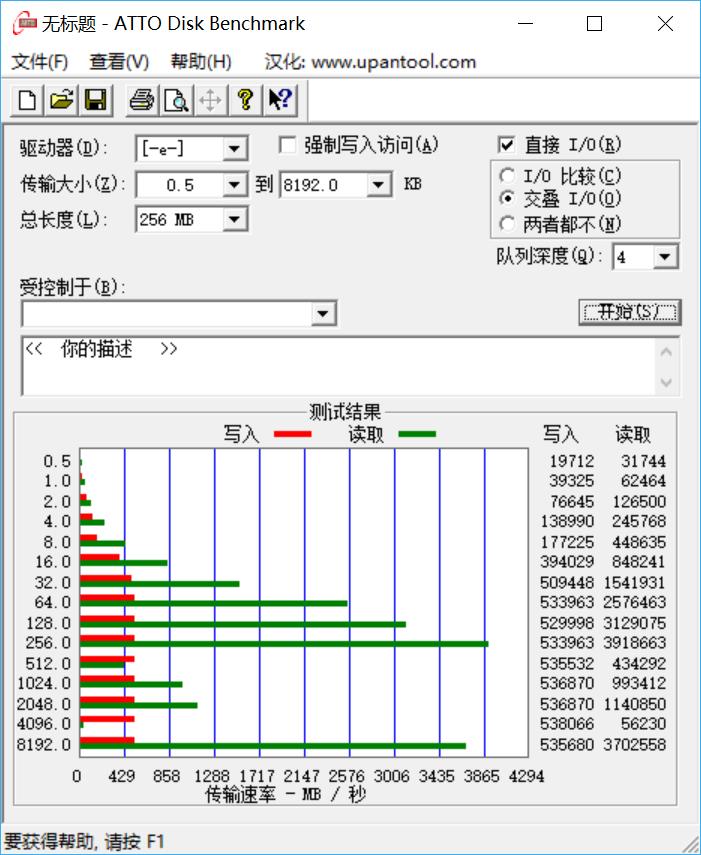This screenshot has height=855, width=701.
Task: Click the write value 538066
Action: (567, 724)
